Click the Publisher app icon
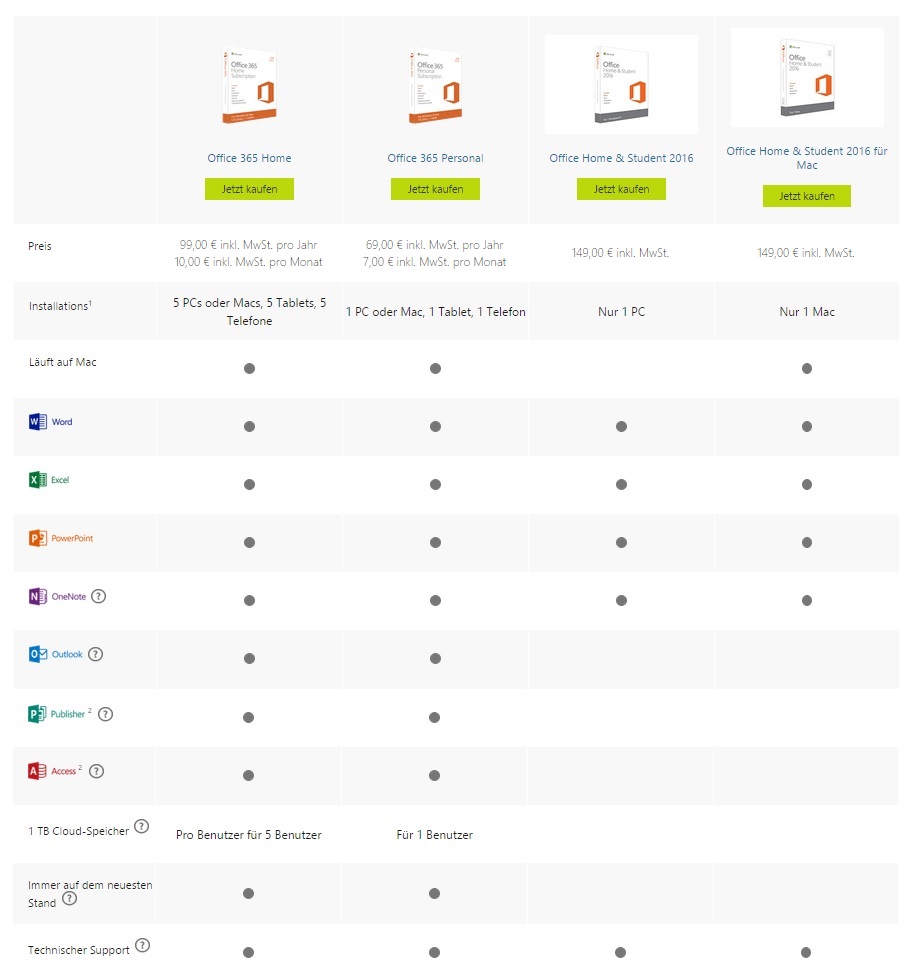Screen dimensions: 908x966 [37, 713]
